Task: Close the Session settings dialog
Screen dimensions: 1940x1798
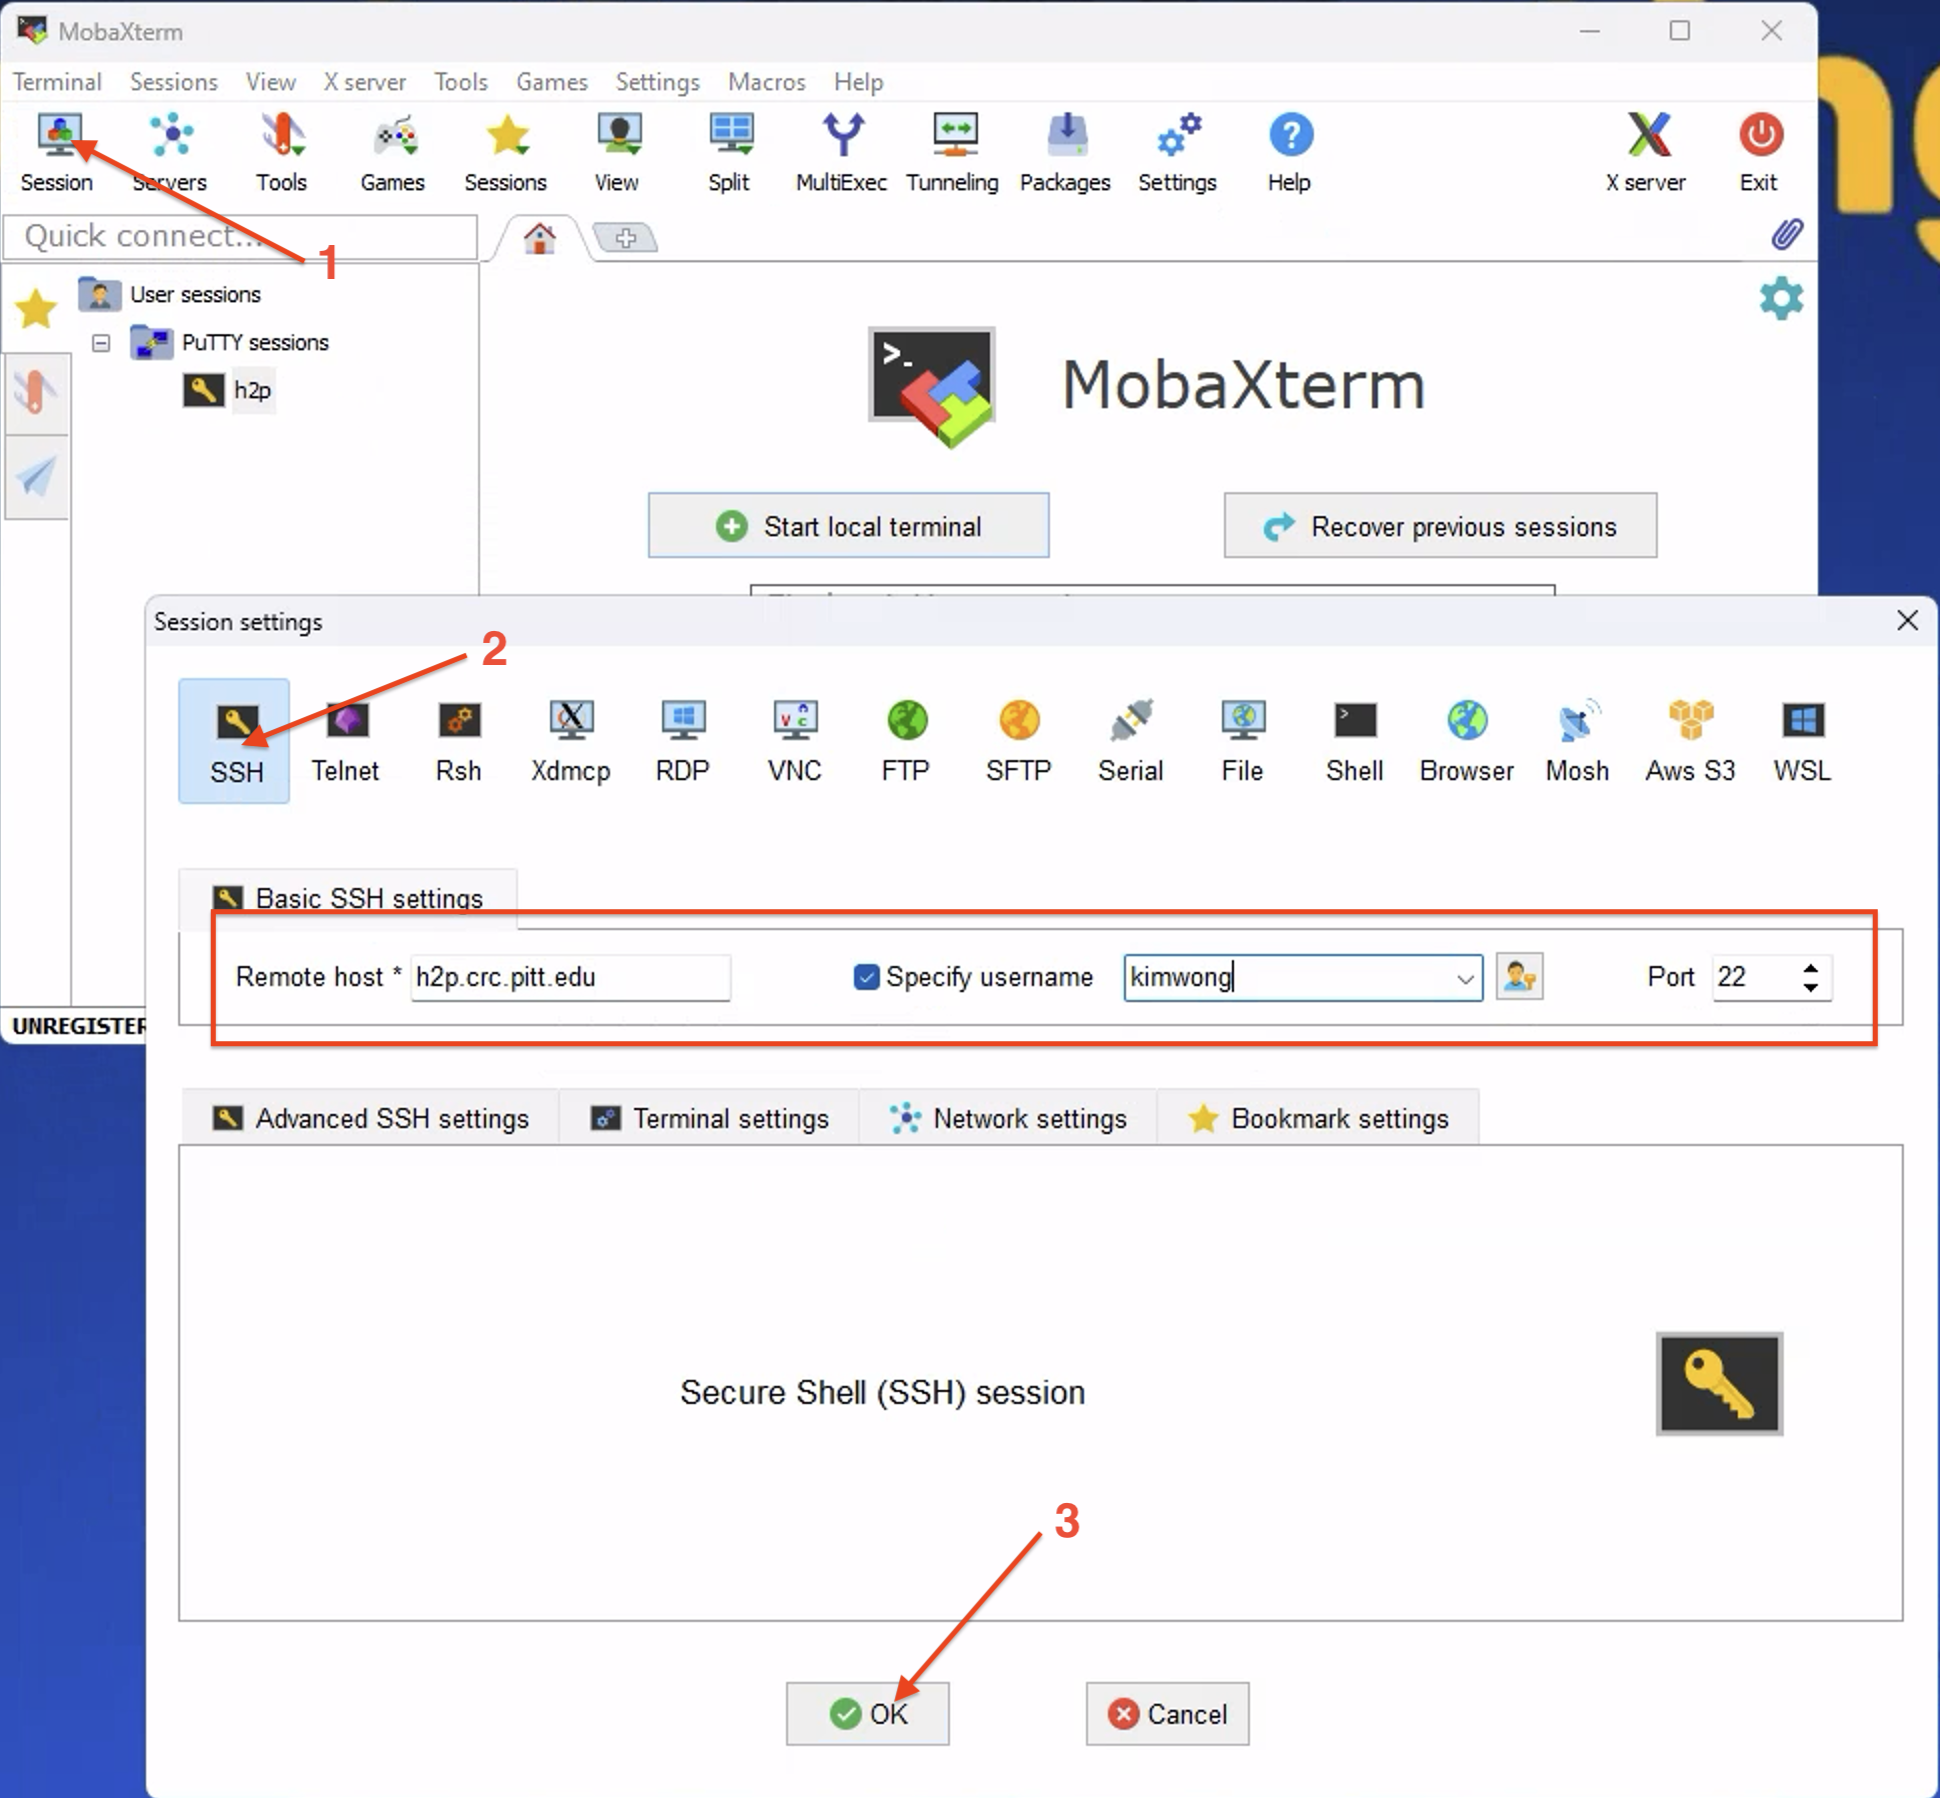Action: pyautogui.click(x=1907, y=621)
